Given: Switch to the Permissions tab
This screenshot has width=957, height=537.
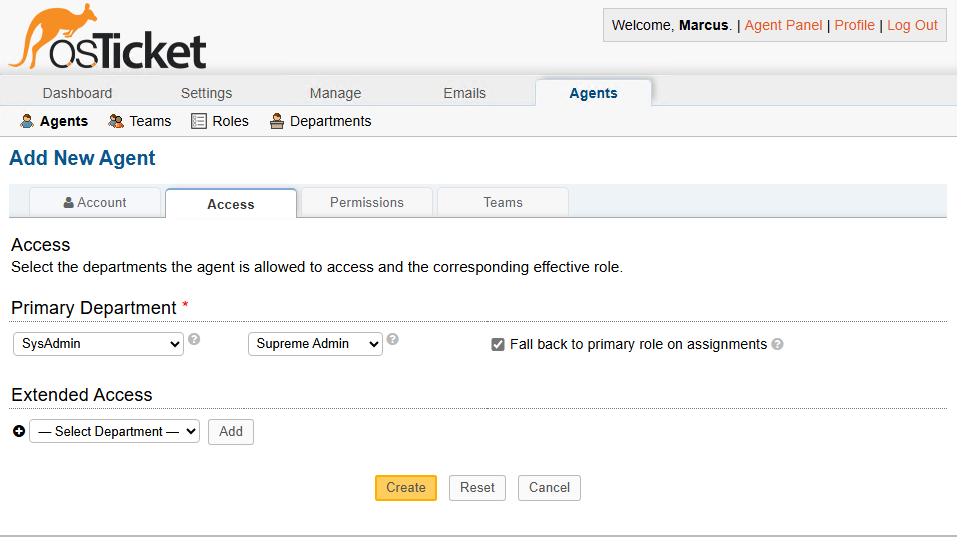Looking at the screenshot, I should [367, 202].
